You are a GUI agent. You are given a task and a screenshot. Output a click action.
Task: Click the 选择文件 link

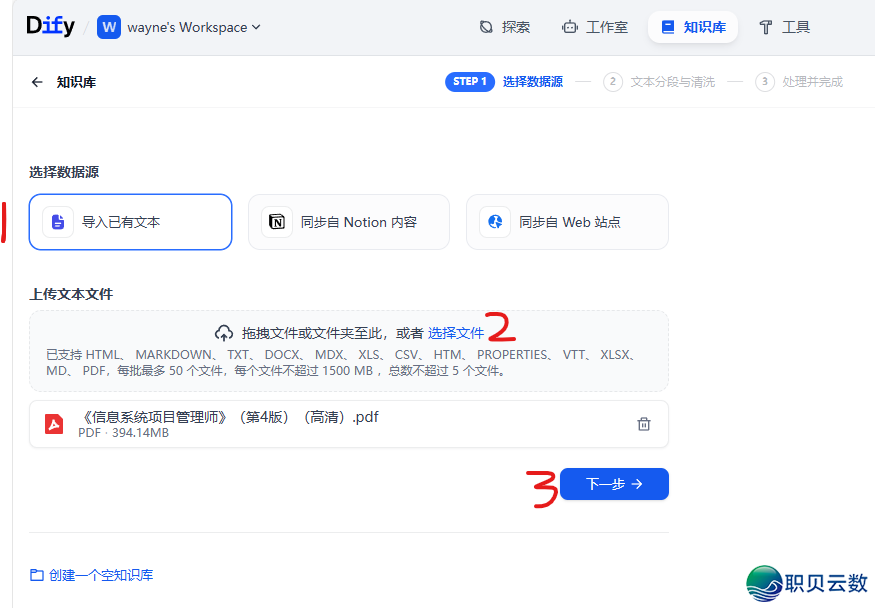pos(456,333)
